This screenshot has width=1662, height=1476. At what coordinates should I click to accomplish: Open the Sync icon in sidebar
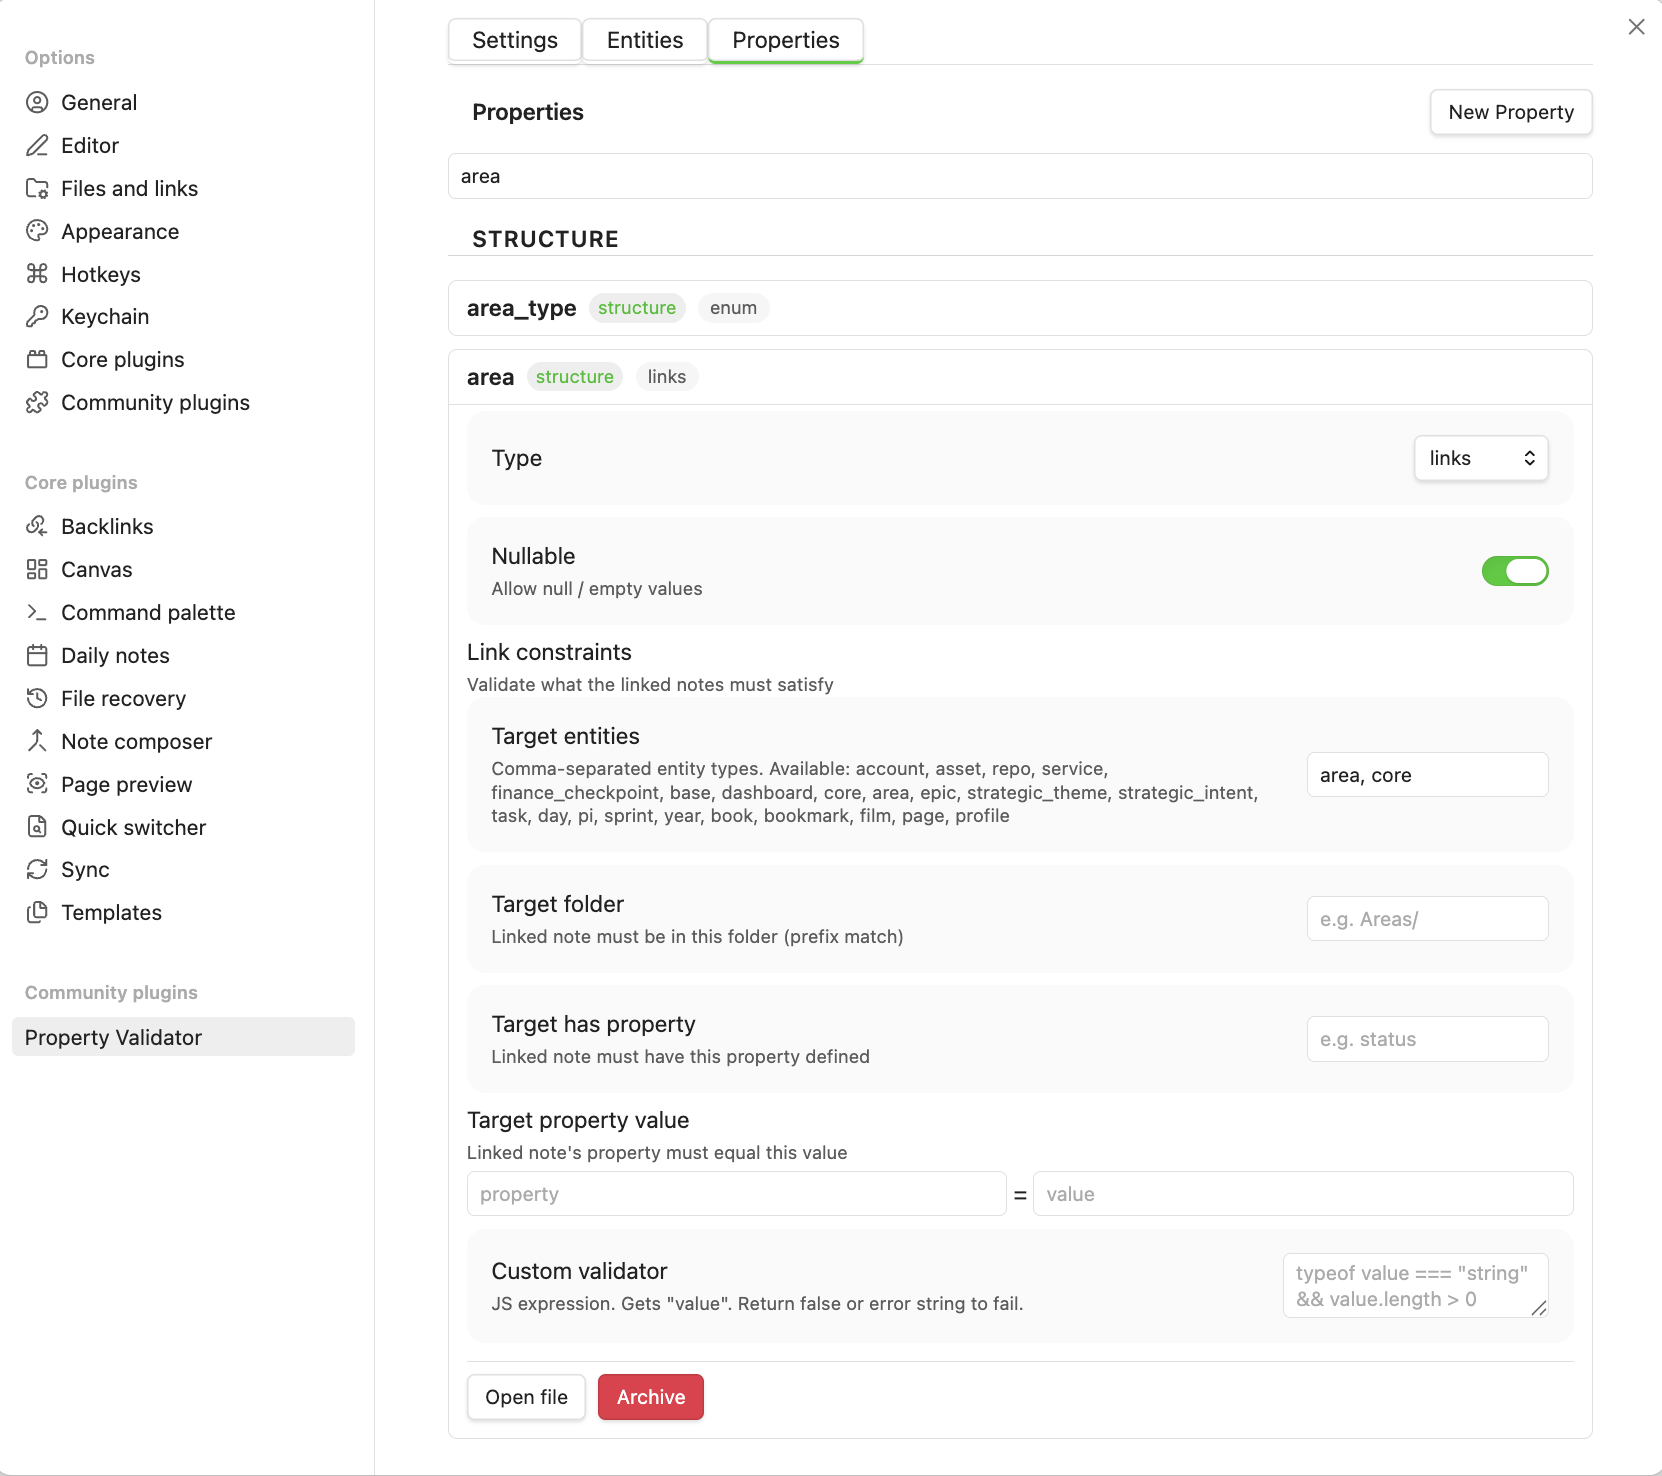[37, 869]
